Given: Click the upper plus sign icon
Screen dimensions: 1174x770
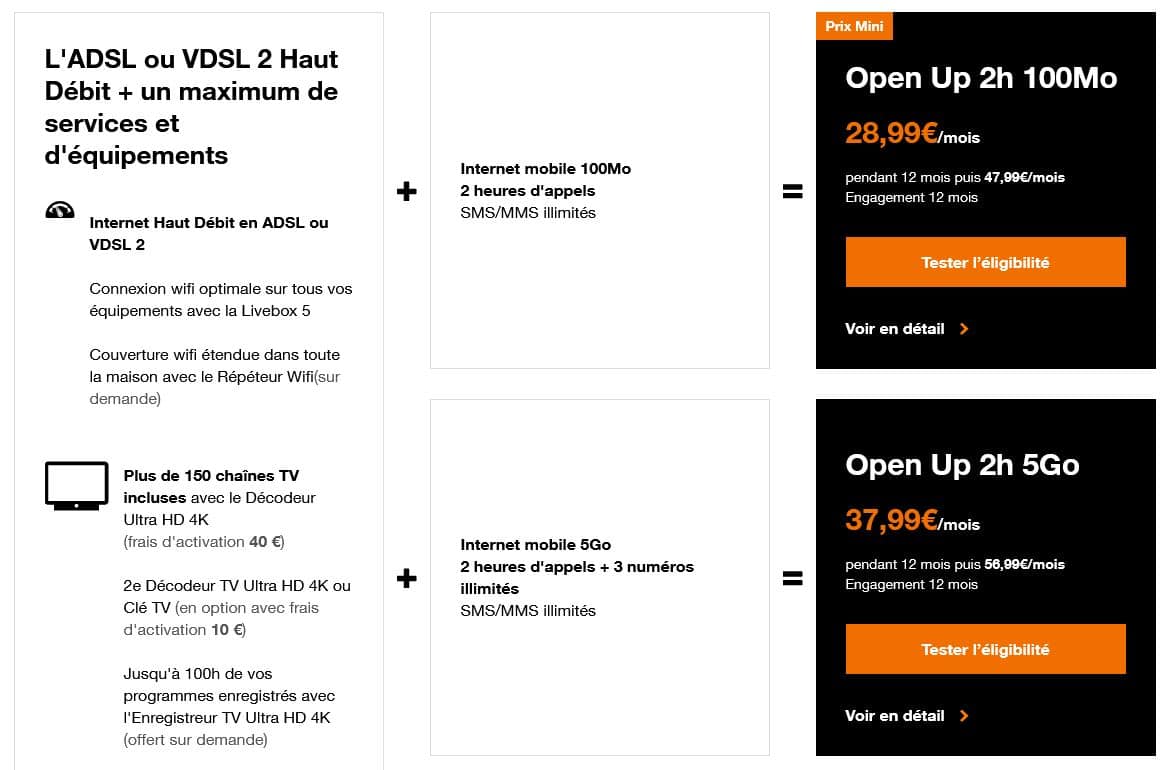Looking at the screenshot, I should tap(406, 191).
